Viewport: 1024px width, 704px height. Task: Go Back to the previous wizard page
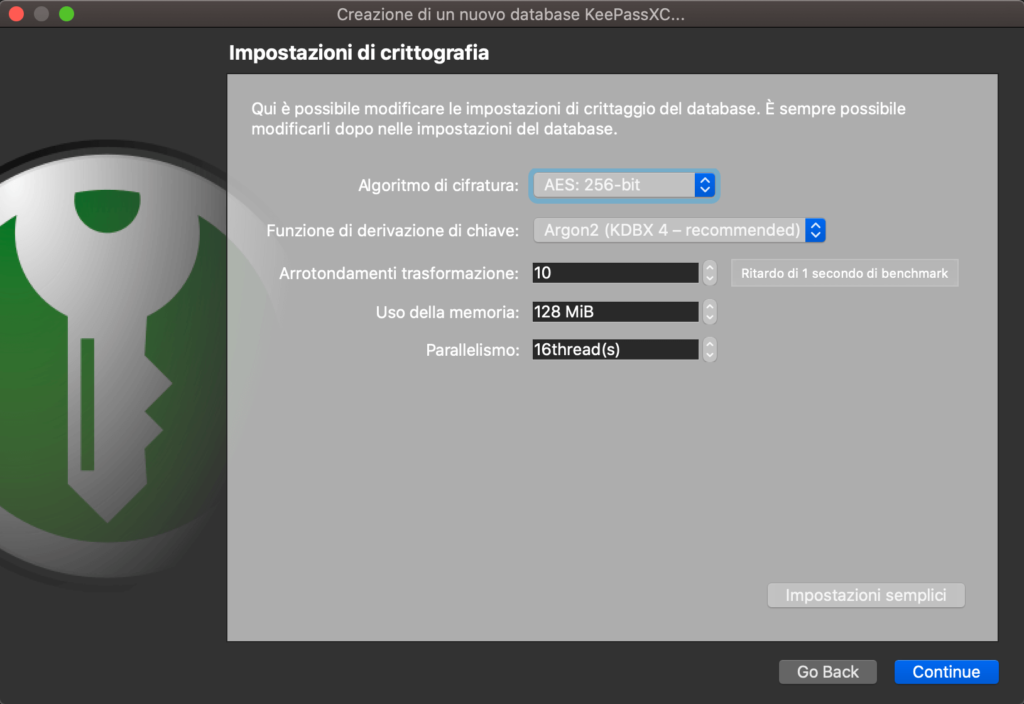tap(827, 671)
